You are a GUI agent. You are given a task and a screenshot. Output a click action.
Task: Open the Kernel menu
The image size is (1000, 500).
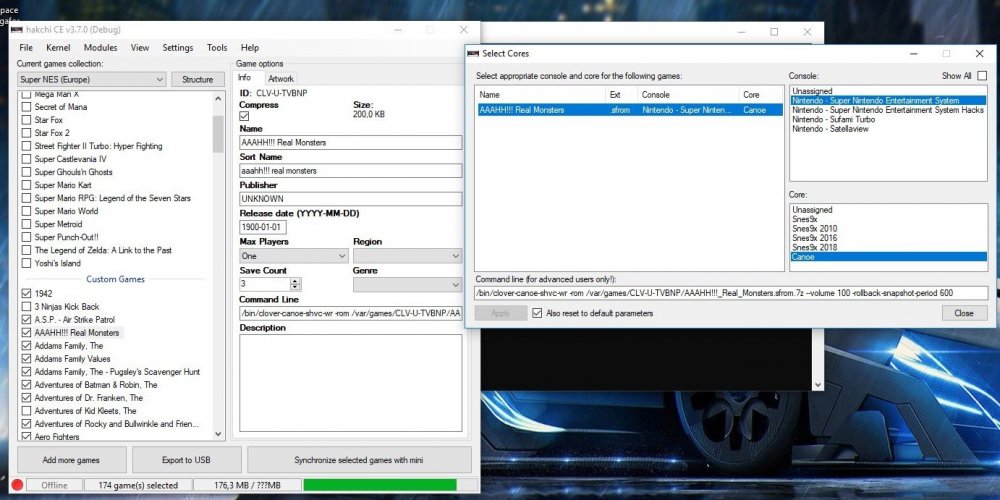click(x=58, y=47)
